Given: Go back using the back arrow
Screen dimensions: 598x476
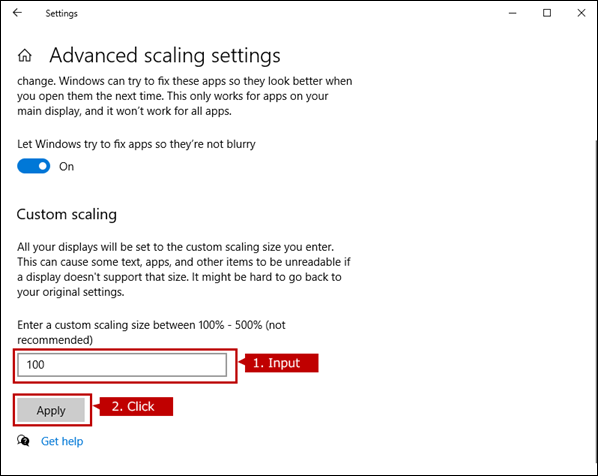Looking at the screenshot, I should (17, 13).
